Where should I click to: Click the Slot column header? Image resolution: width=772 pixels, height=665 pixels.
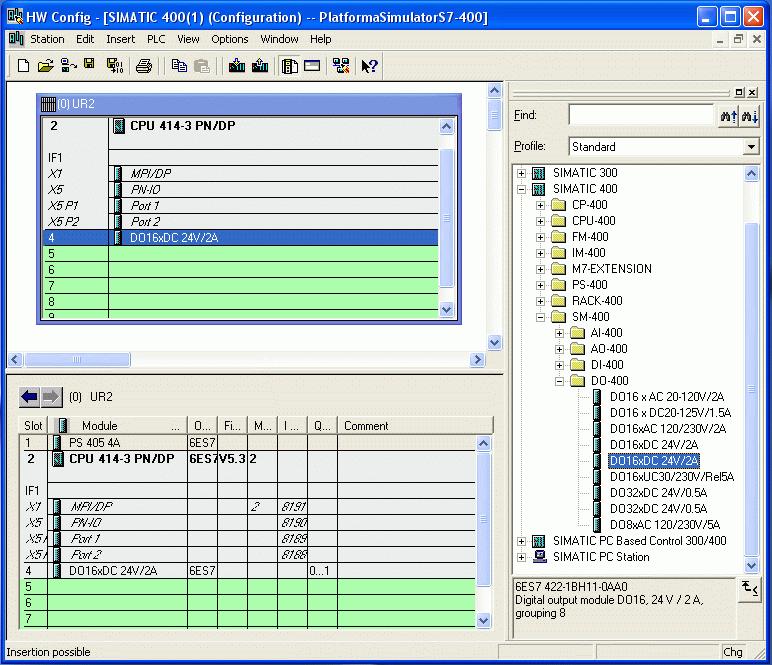tap(33, 425)
